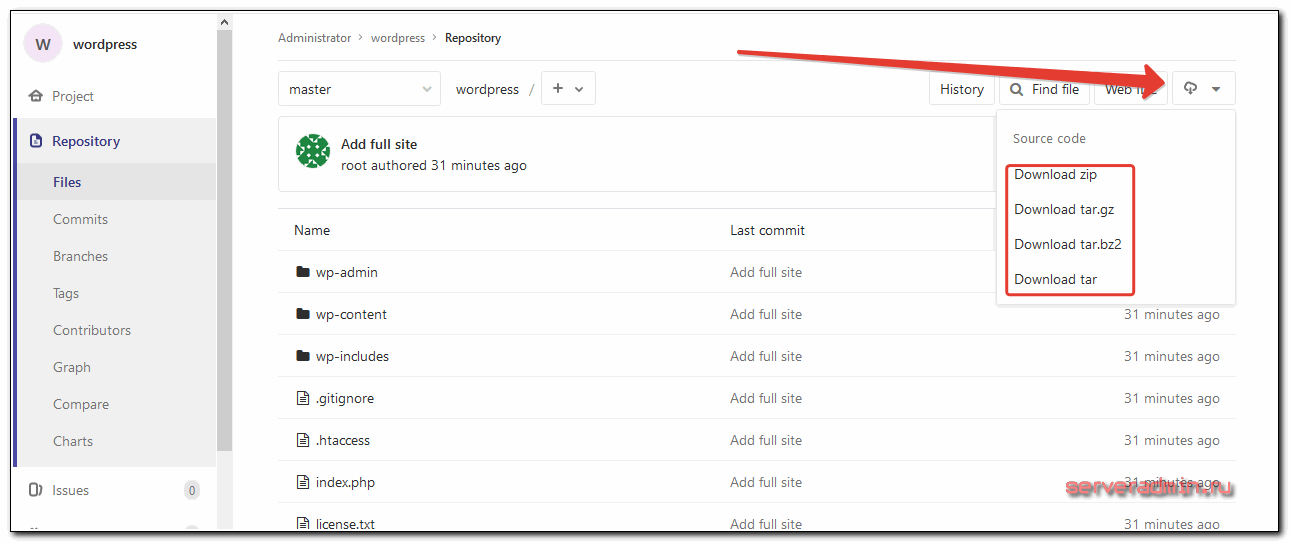Click the .htaccess file icon
The image size is (1290, 543).
point(303,440)
